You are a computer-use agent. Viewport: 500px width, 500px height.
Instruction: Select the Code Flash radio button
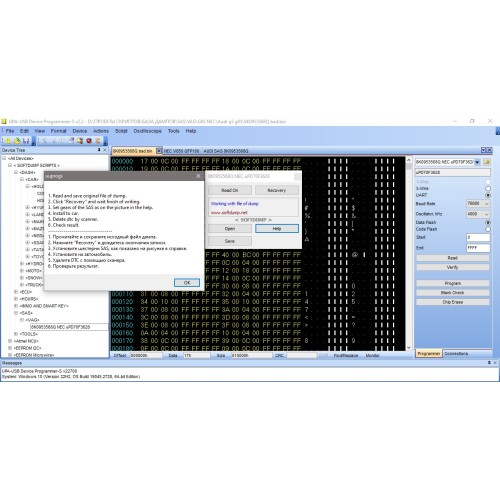[488, 229]
